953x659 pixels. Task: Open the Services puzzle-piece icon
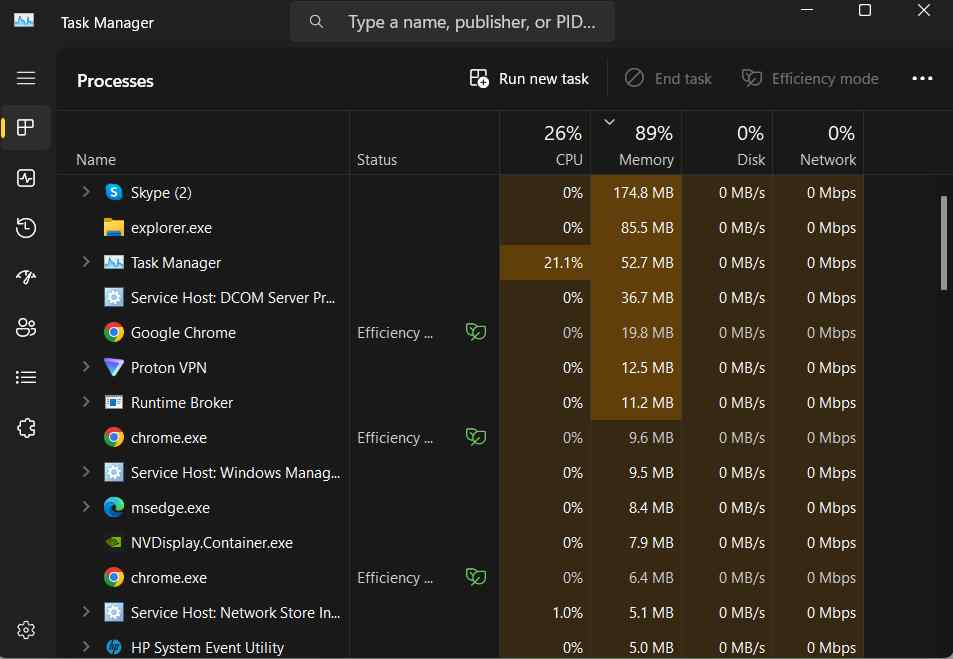coord(26,428)
